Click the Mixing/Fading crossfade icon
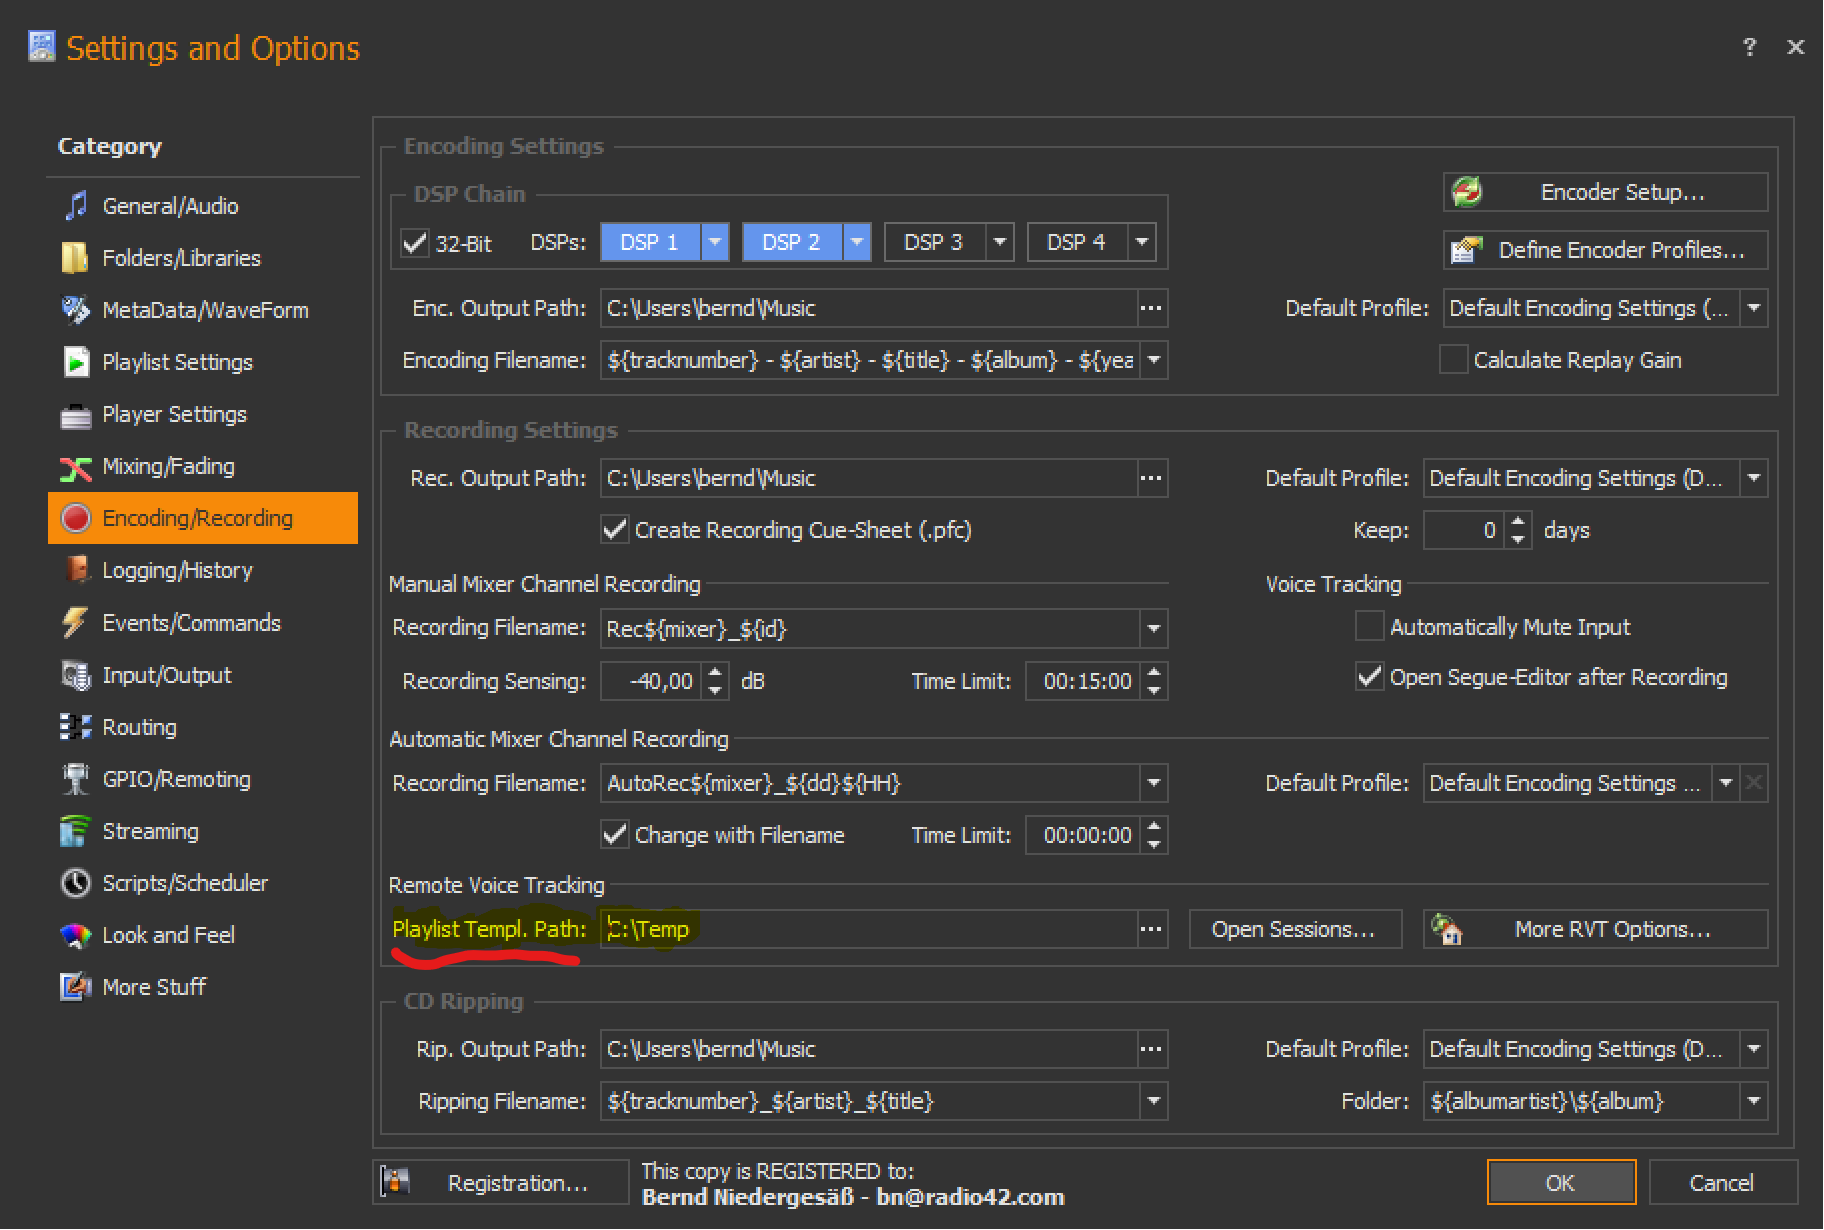 [x=76, y=467]
